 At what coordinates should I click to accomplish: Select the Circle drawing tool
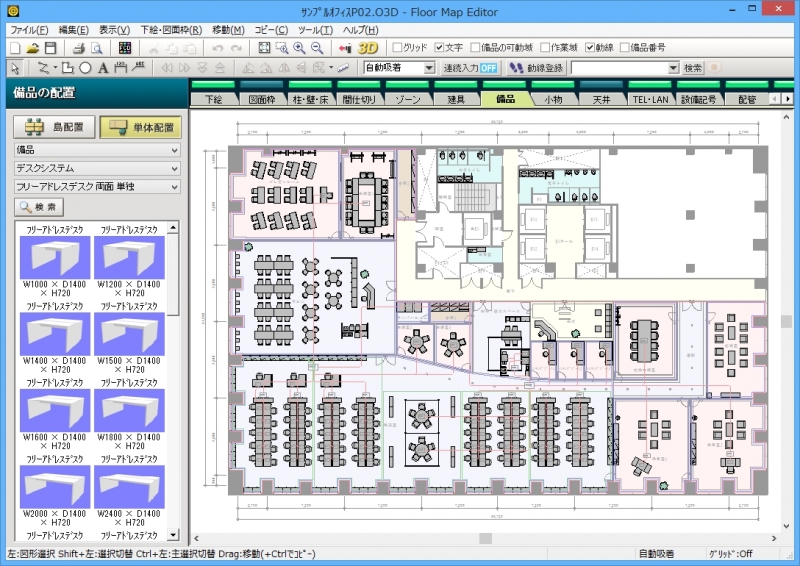coord(86,68)
